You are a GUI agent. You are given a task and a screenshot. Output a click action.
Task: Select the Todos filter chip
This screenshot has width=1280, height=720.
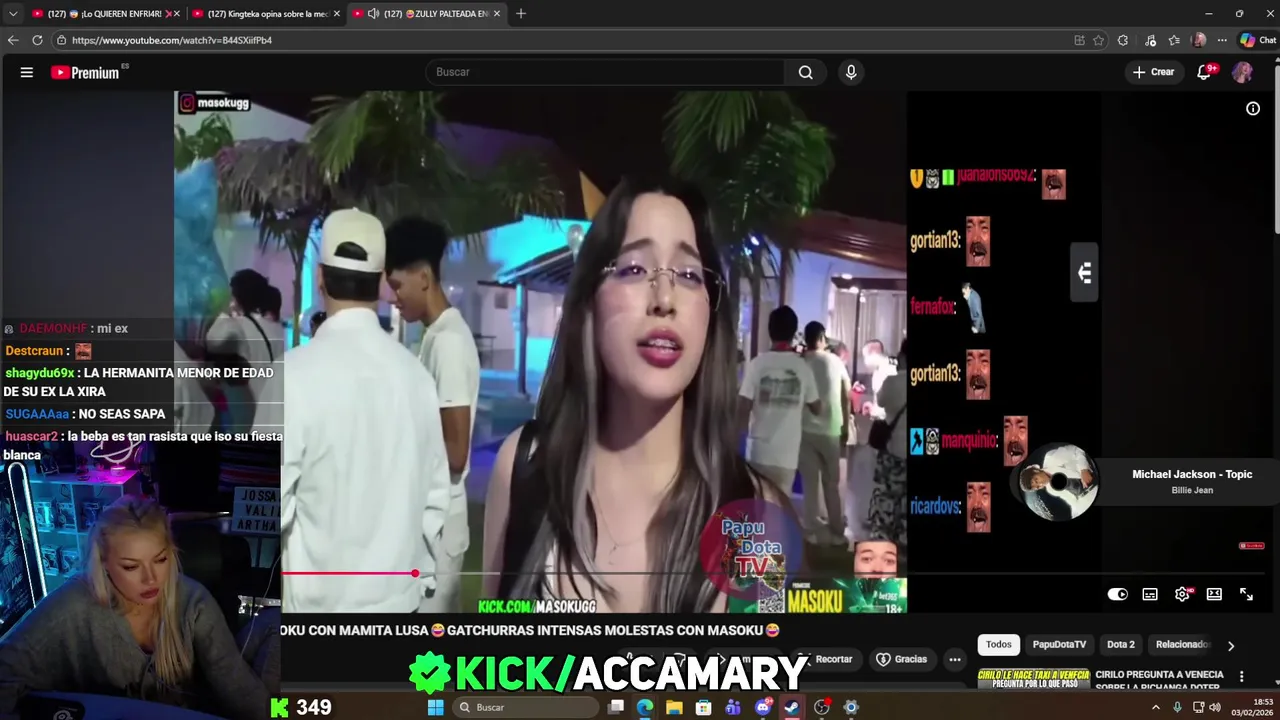[998, 645]
